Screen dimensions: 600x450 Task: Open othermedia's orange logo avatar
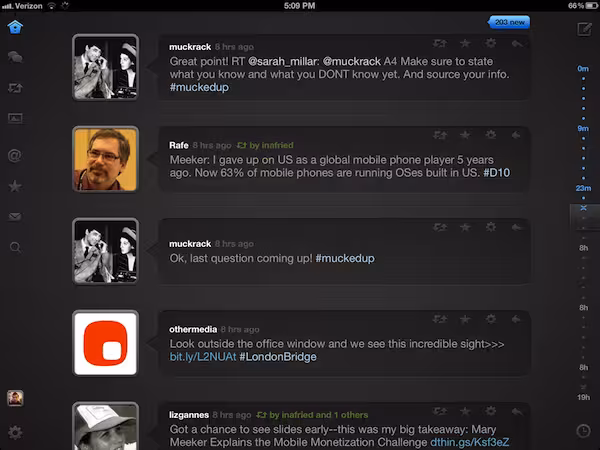tap(105, 343)
